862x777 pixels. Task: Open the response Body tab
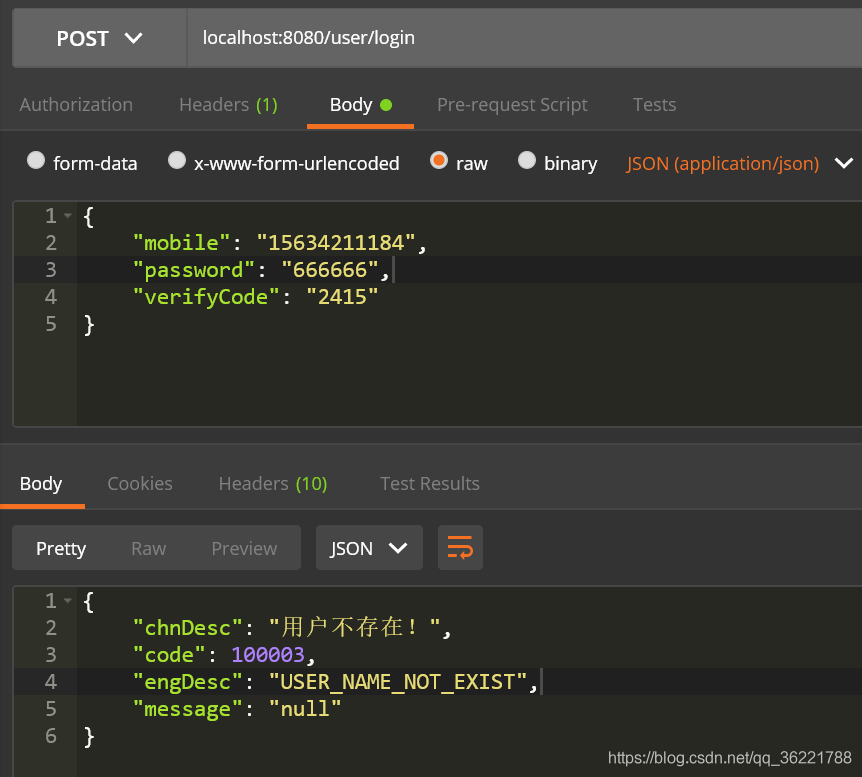coord(41,483)
